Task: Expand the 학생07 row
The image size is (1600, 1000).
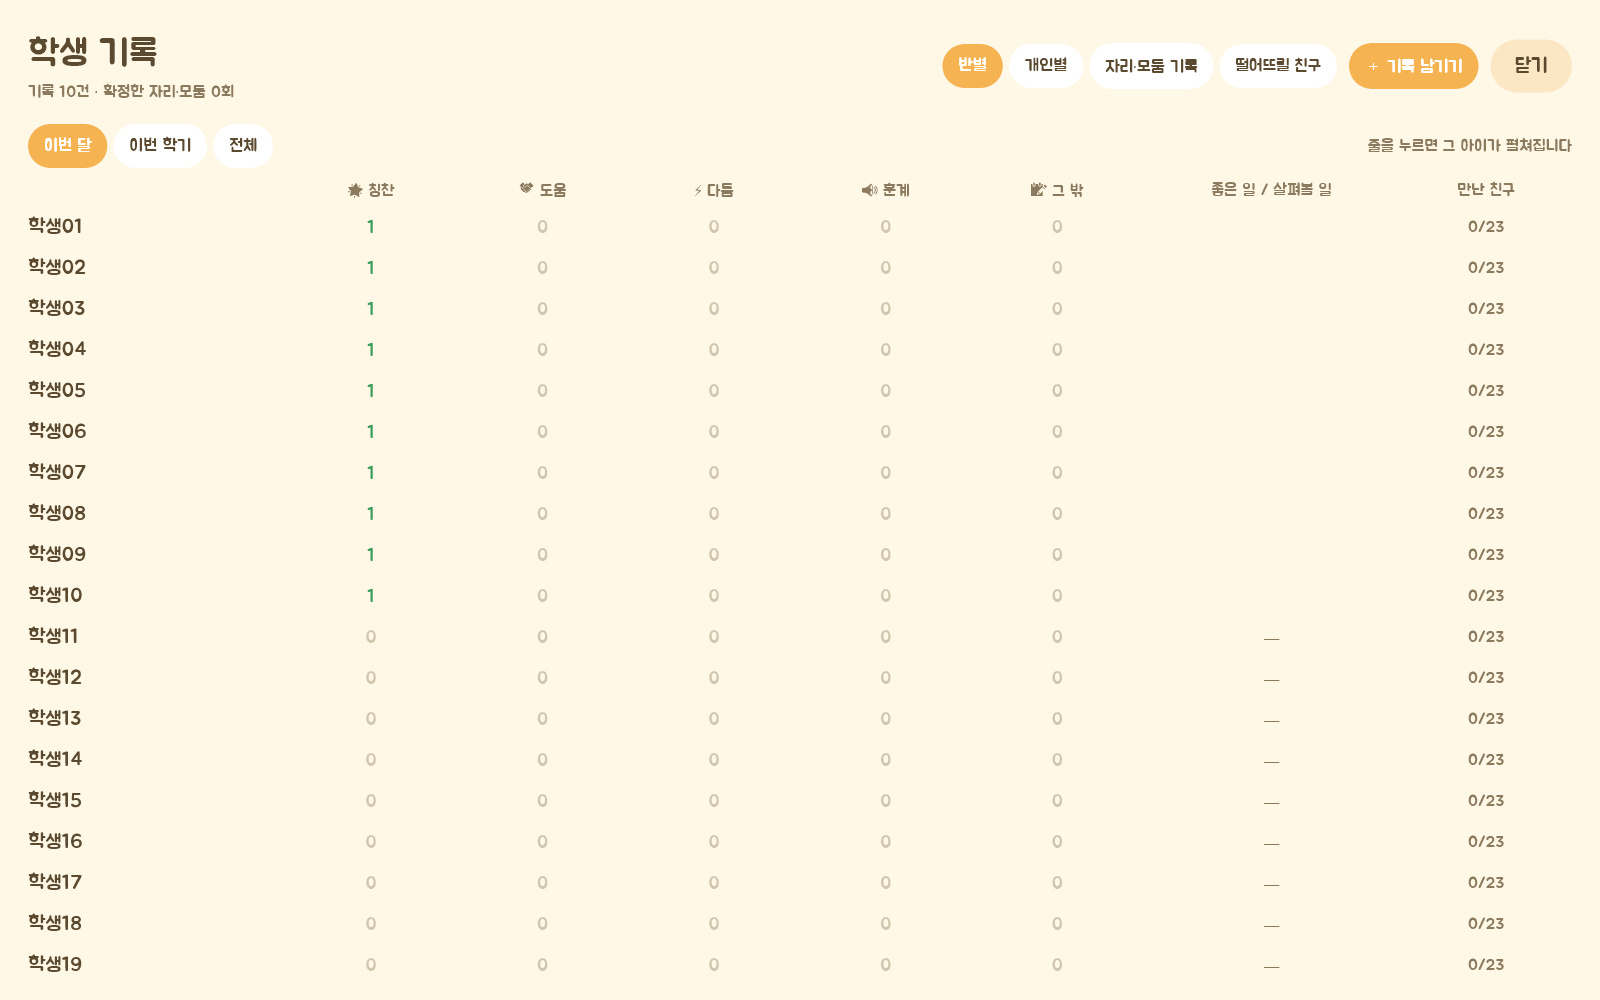Action: [800, 473]
